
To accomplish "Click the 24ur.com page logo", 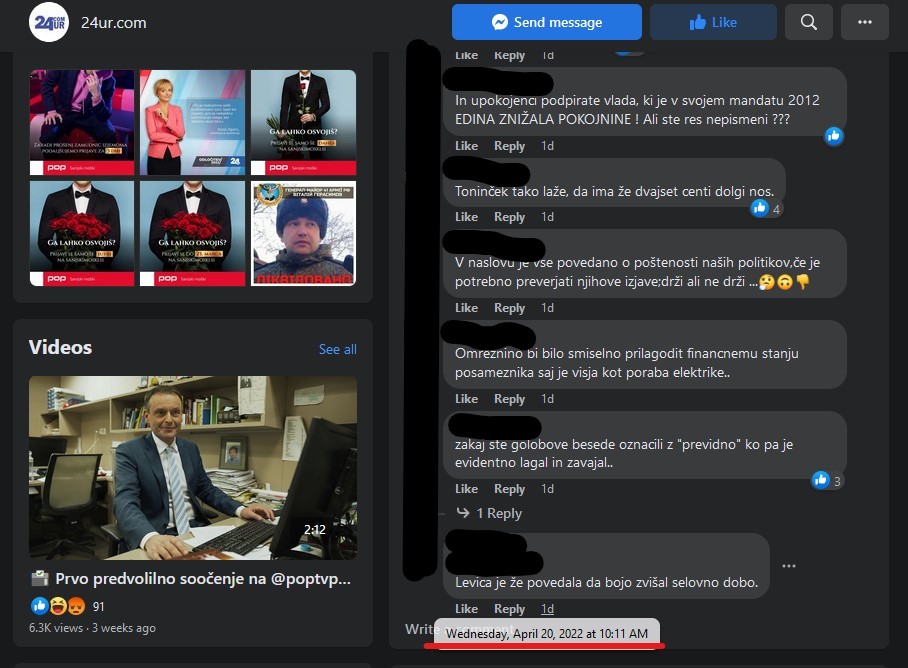I will pos(49,22).
